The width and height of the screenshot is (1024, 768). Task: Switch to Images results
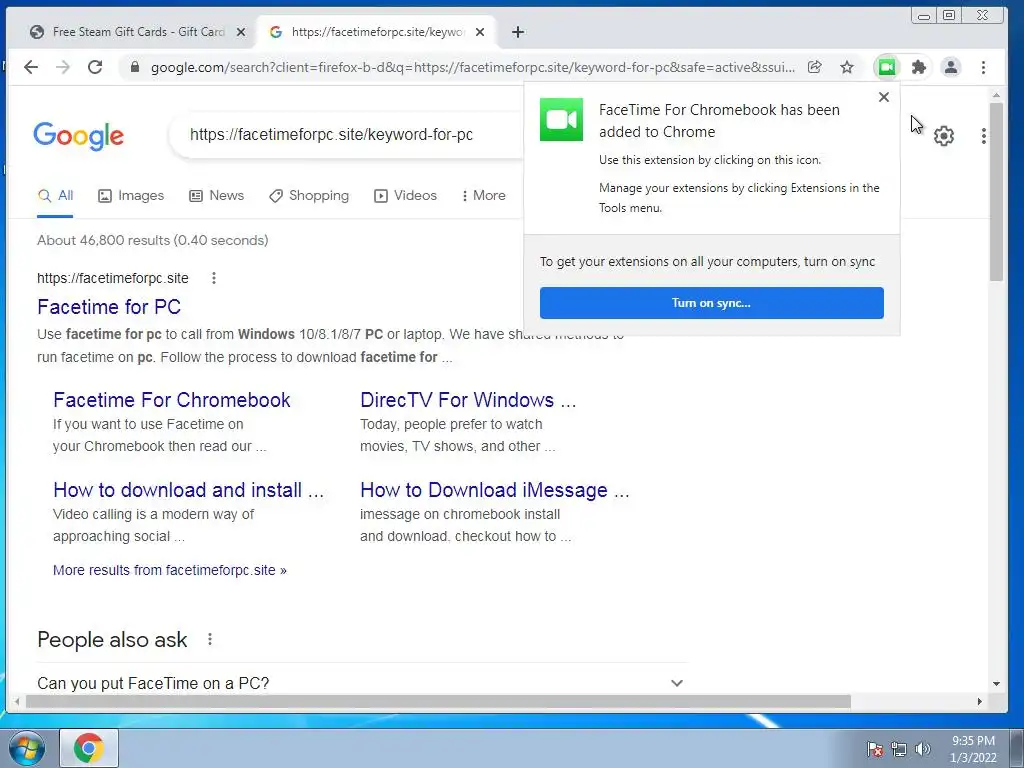131,196
